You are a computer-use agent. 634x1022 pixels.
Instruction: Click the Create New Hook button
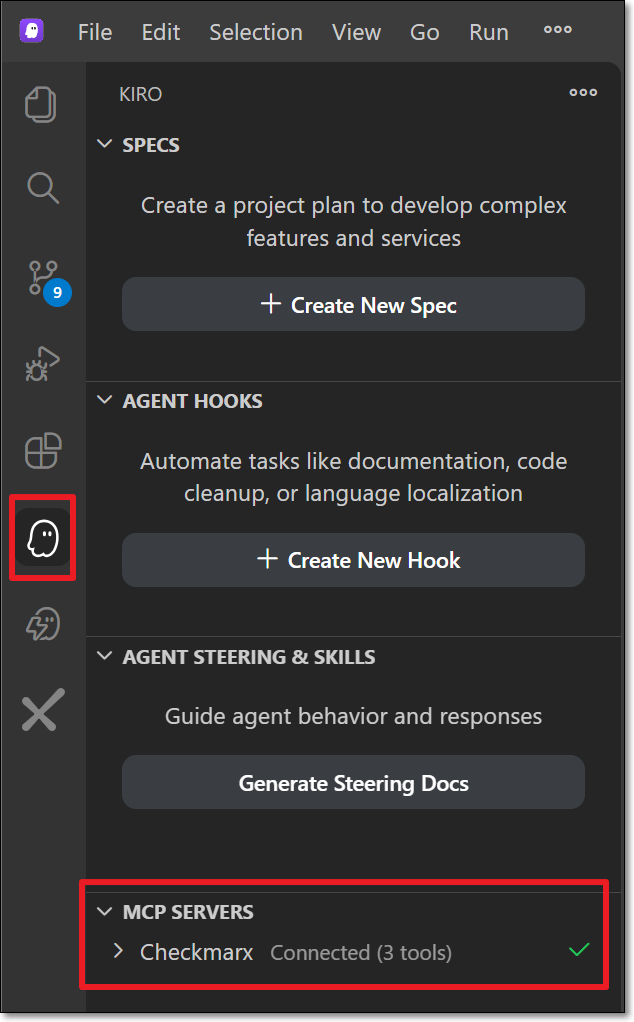pos(353,561)
